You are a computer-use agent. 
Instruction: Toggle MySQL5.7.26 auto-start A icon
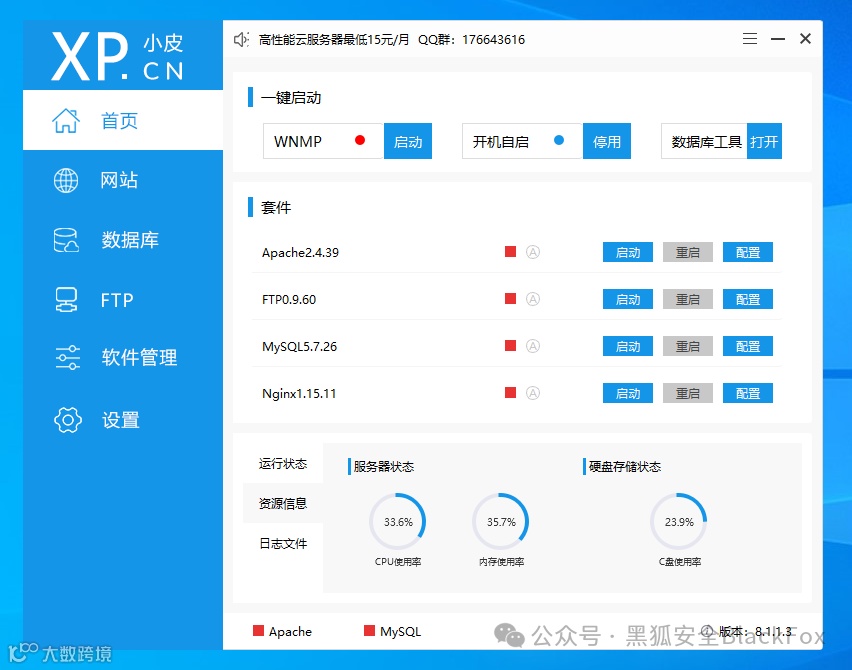[533, 346]
